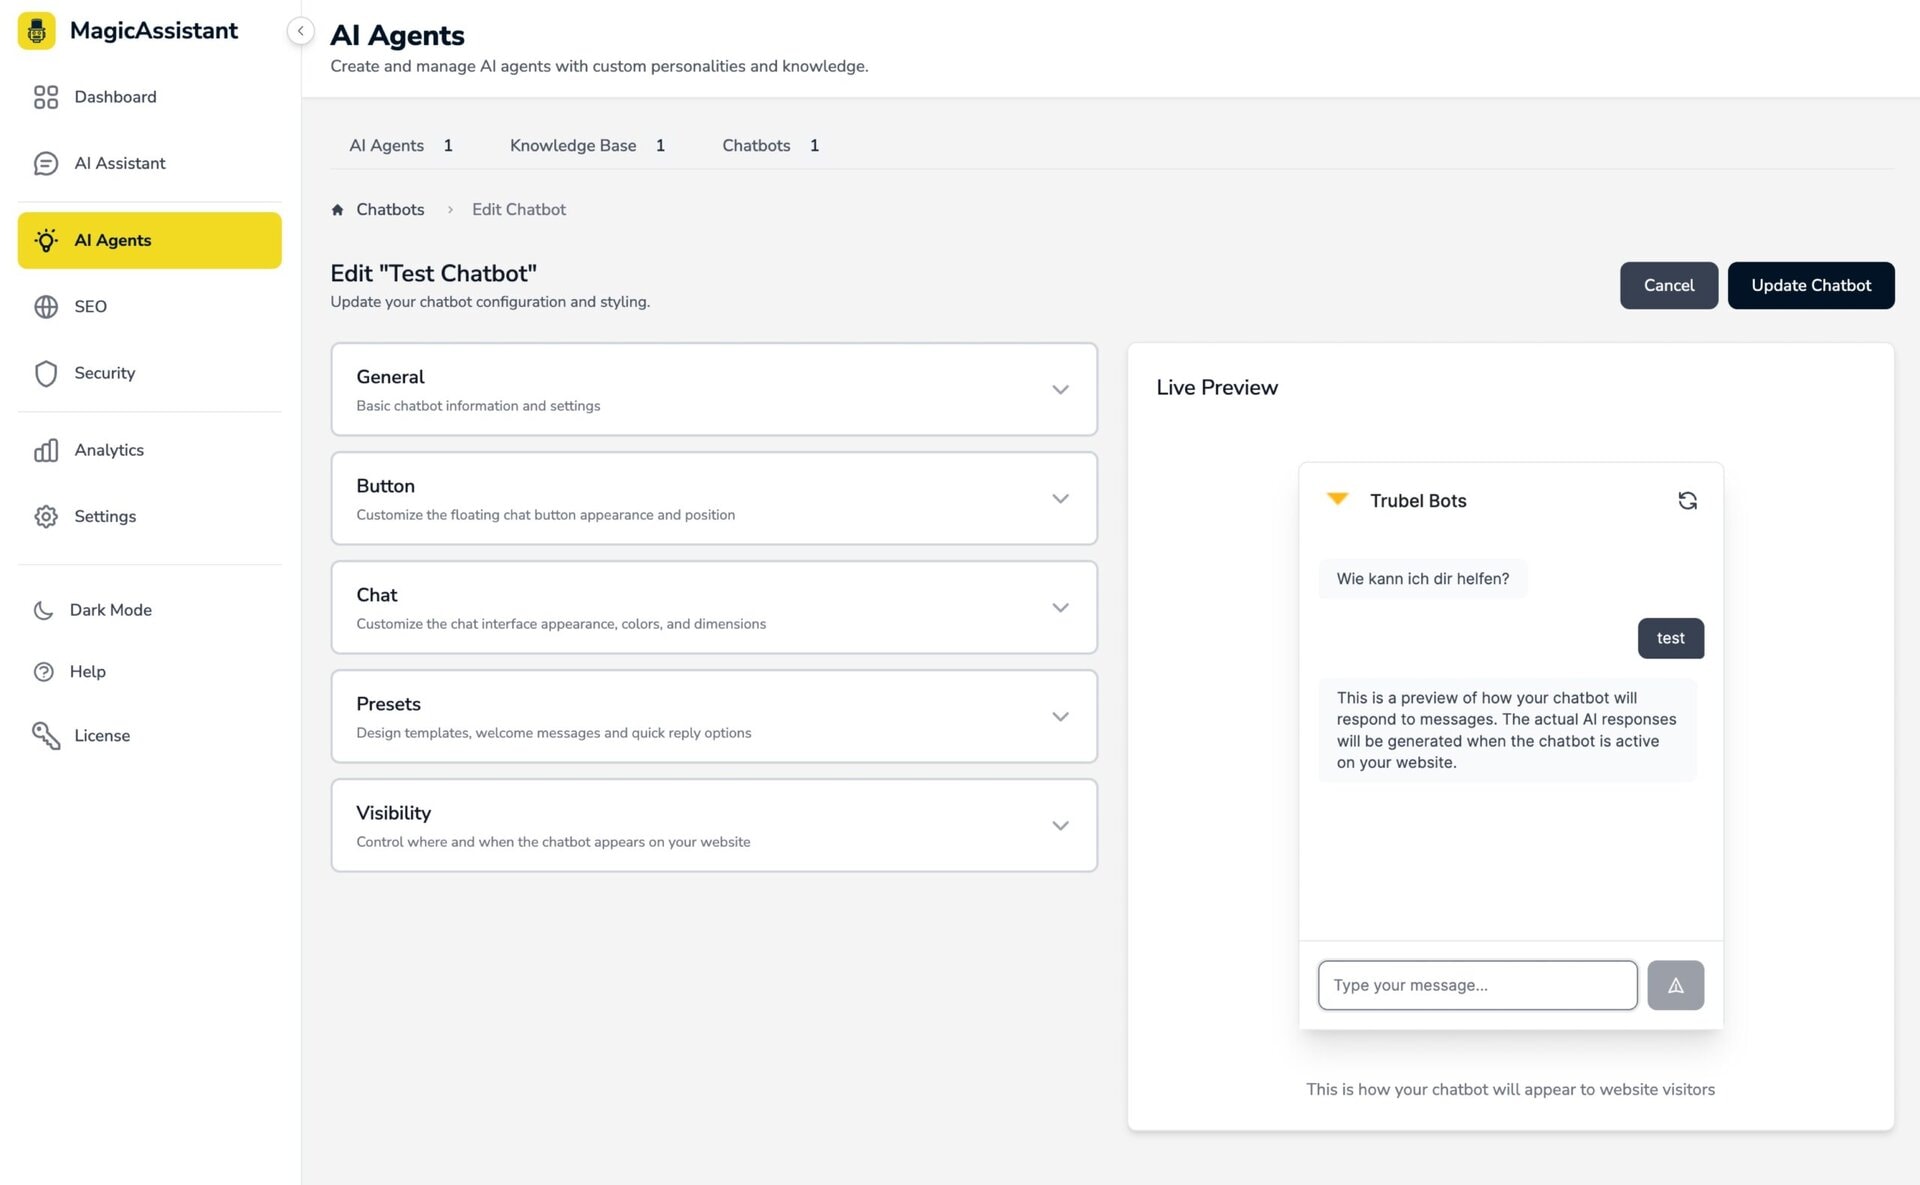Viewport: 1920px width, 1185px height.
Task: Open SEO via the globe icon
Action: tap(46, 306)
